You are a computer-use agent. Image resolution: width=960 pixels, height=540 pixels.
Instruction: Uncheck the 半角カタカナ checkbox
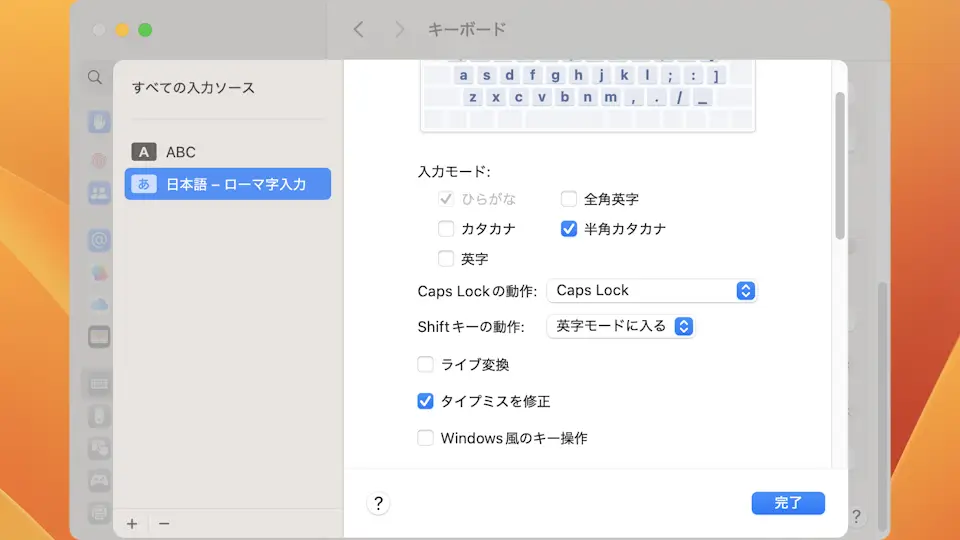[x=569, y=229]
